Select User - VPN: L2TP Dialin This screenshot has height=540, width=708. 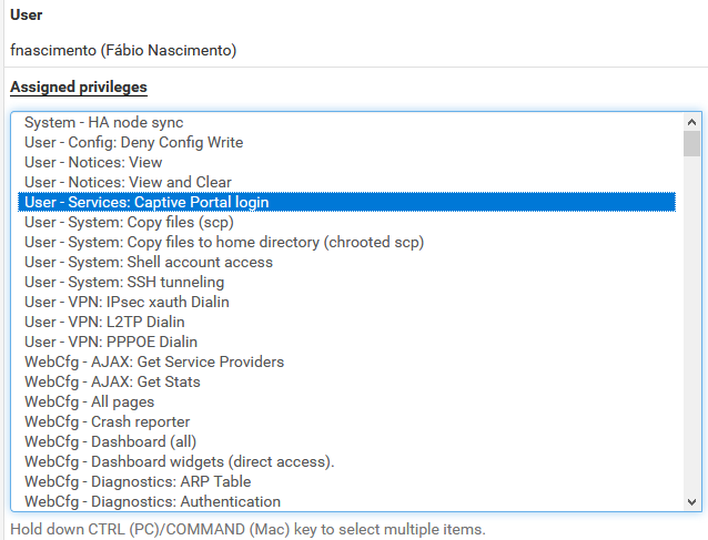(347, 322)
